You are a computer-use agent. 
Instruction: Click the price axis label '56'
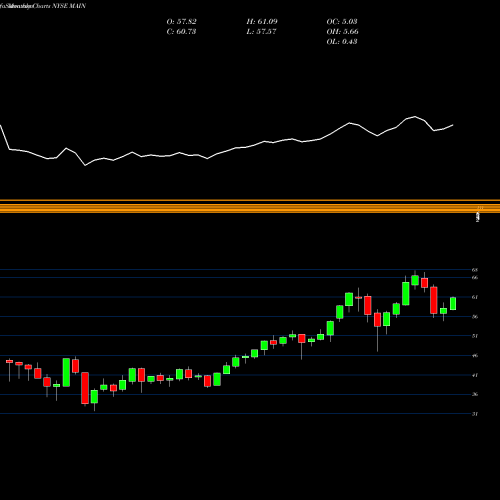coord(475,317)
